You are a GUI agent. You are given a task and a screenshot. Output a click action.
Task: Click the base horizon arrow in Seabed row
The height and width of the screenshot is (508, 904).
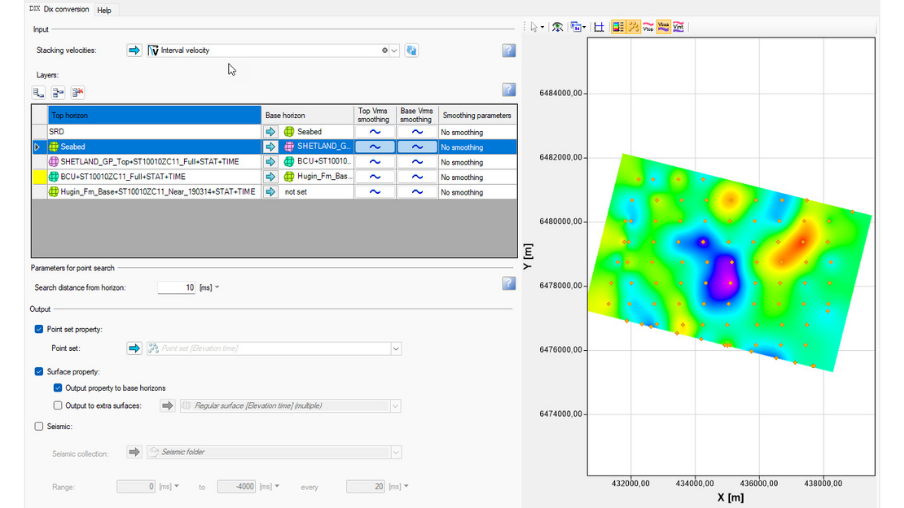click(270, 147)
